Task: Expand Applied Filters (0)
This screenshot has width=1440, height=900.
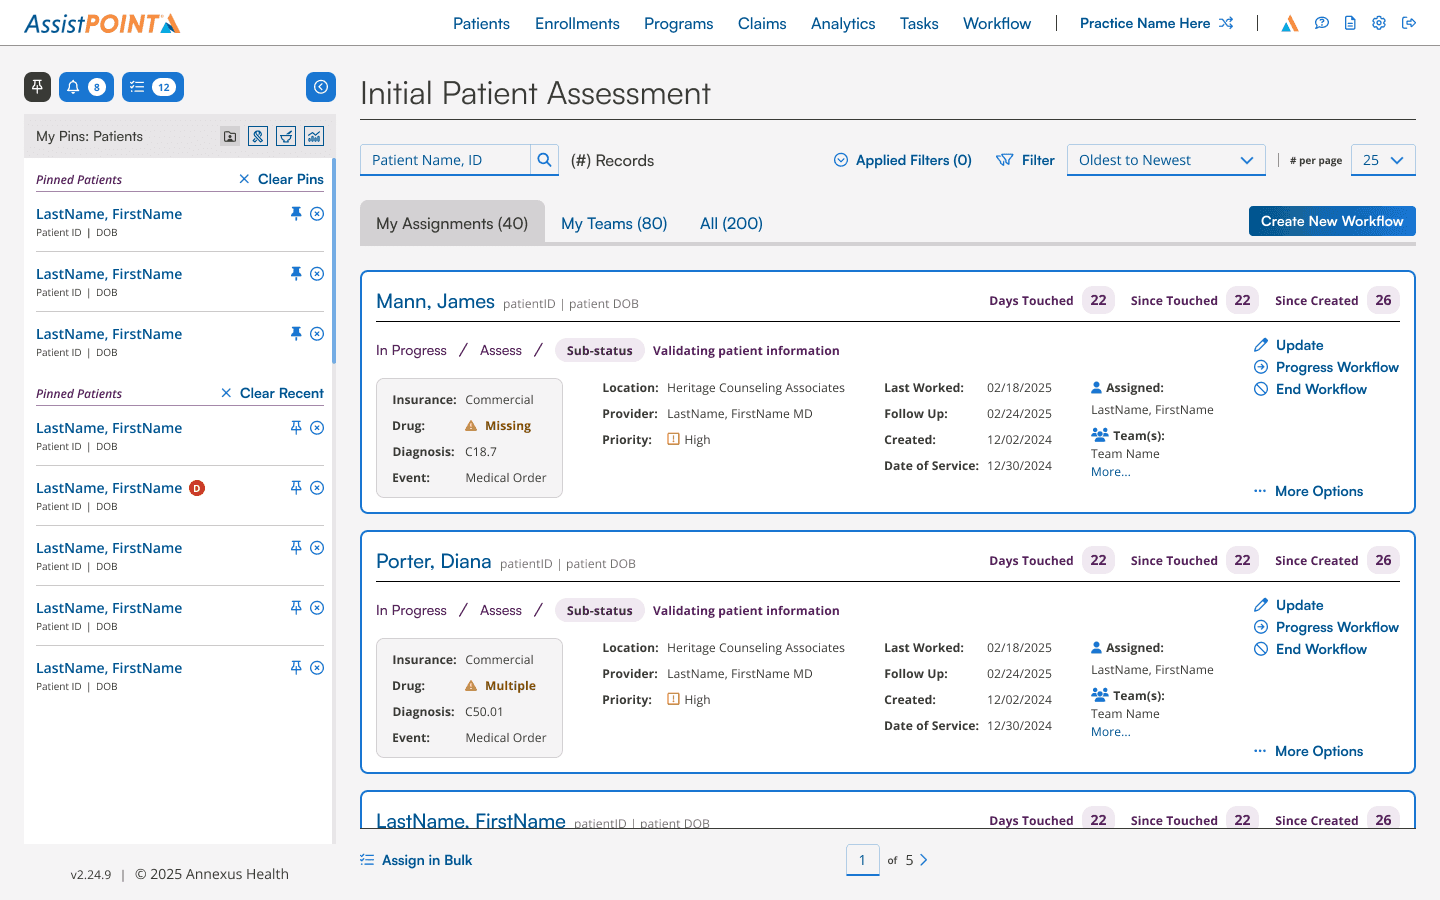Action: coord(903,160)
